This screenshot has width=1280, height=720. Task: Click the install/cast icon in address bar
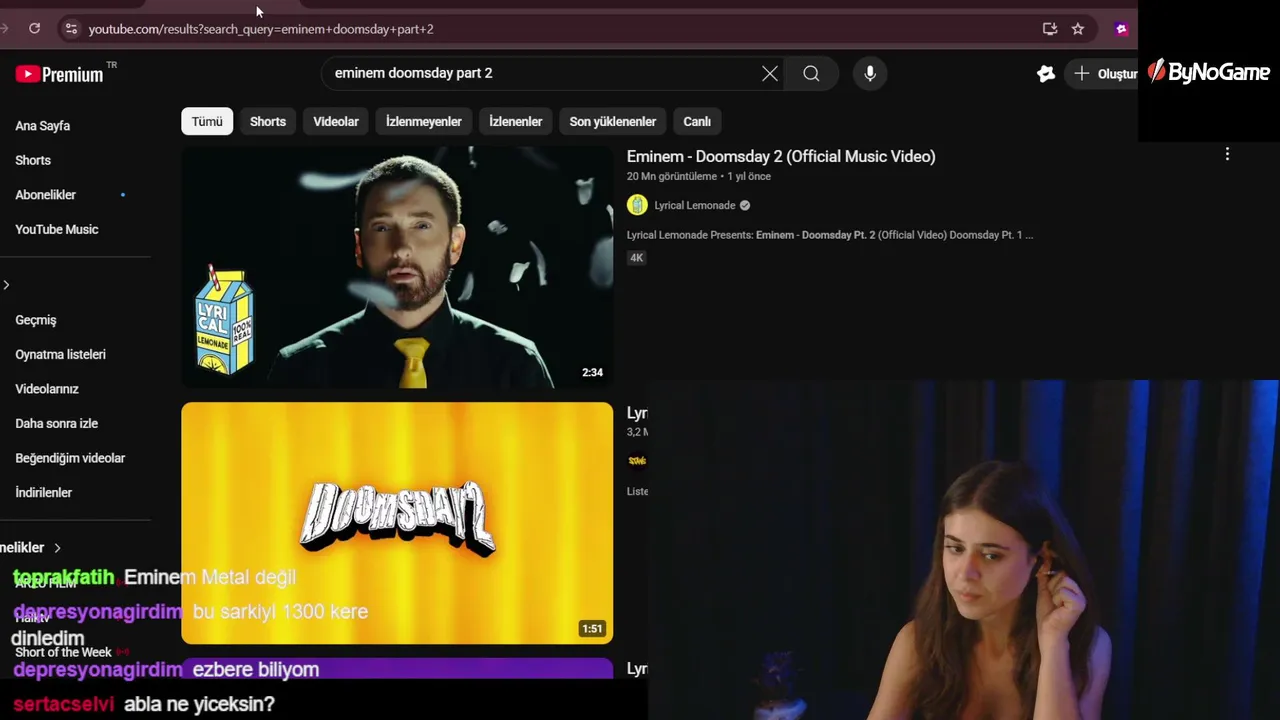[1050, 29]
